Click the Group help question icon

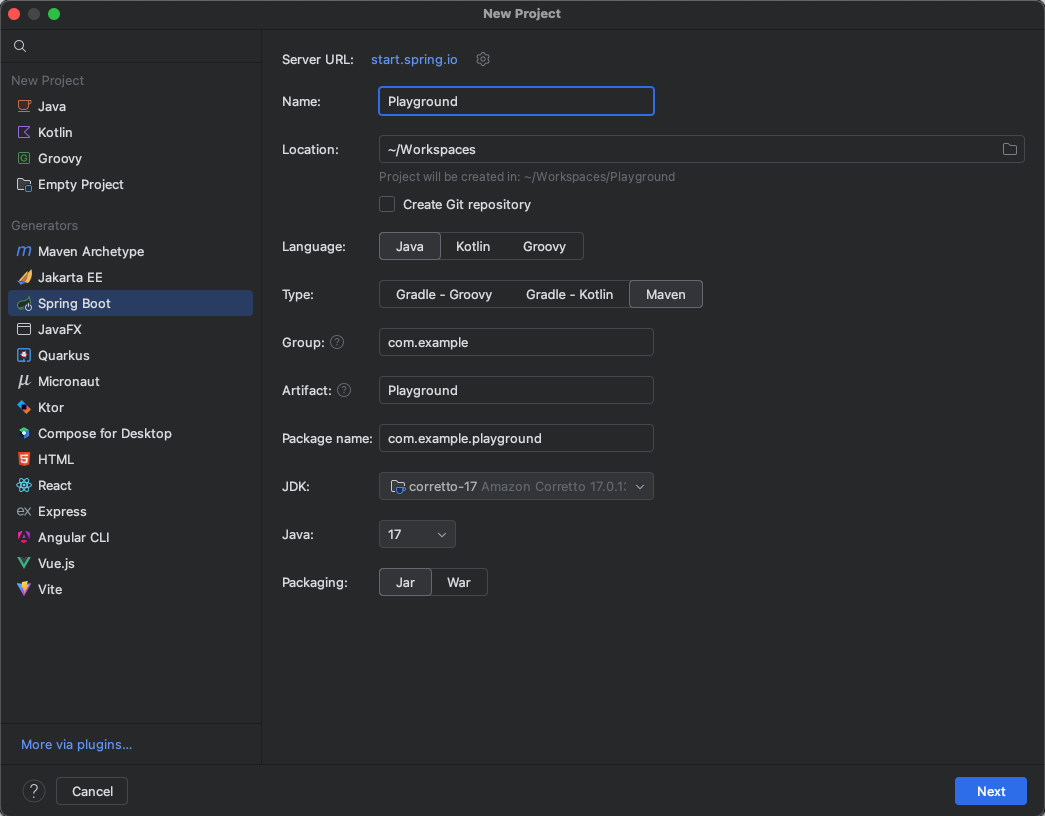337,342
